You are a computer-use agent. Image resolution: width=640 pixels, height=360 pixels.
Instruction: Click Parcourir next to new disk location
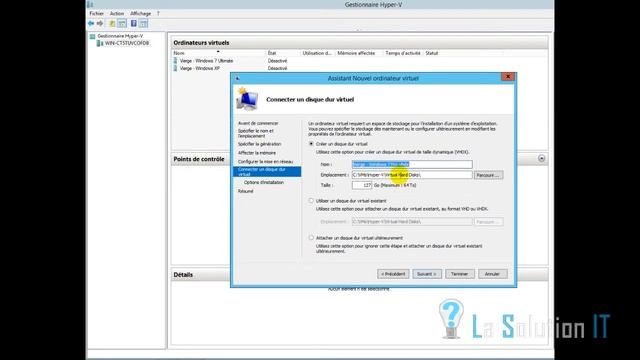[x=489, y=175]
